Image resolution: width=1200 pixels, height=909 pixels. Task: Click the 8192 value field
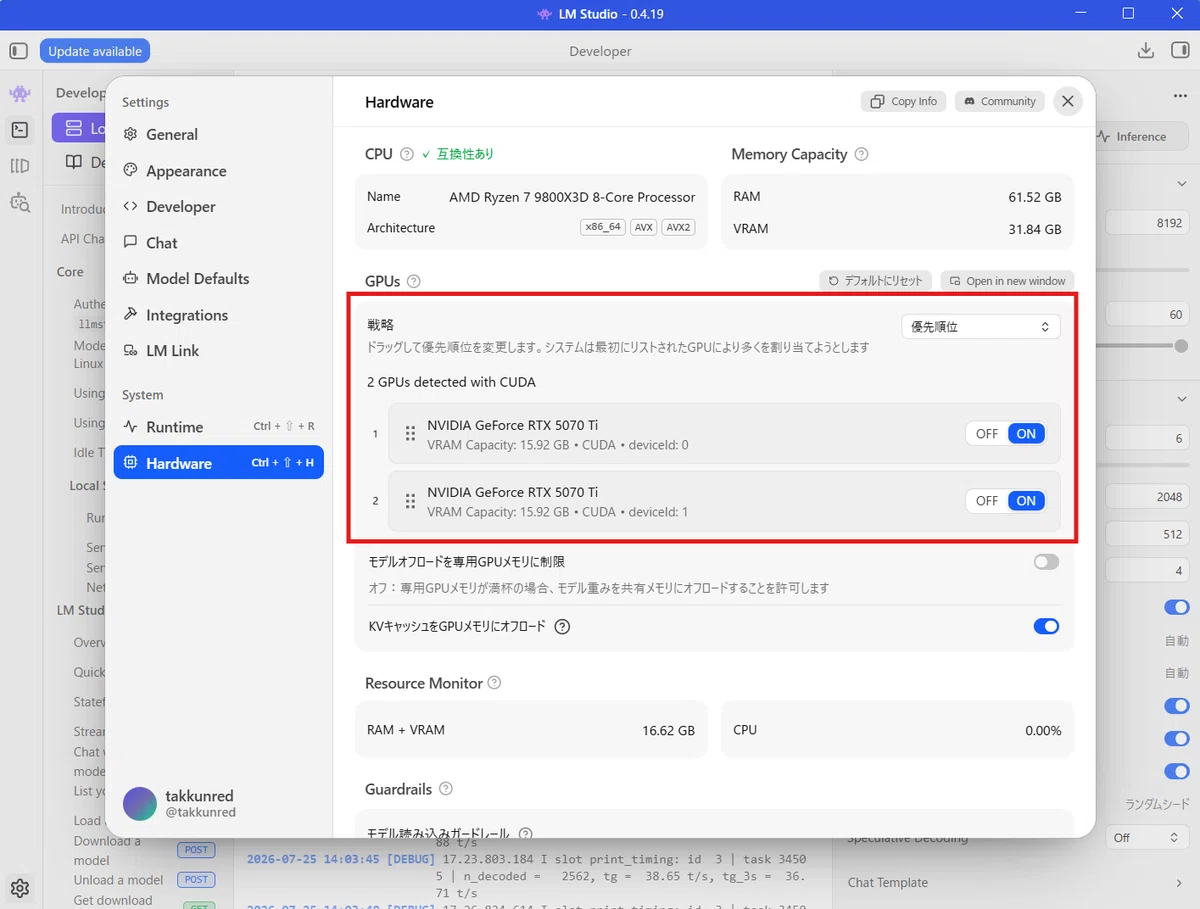tap(1146, 224)
